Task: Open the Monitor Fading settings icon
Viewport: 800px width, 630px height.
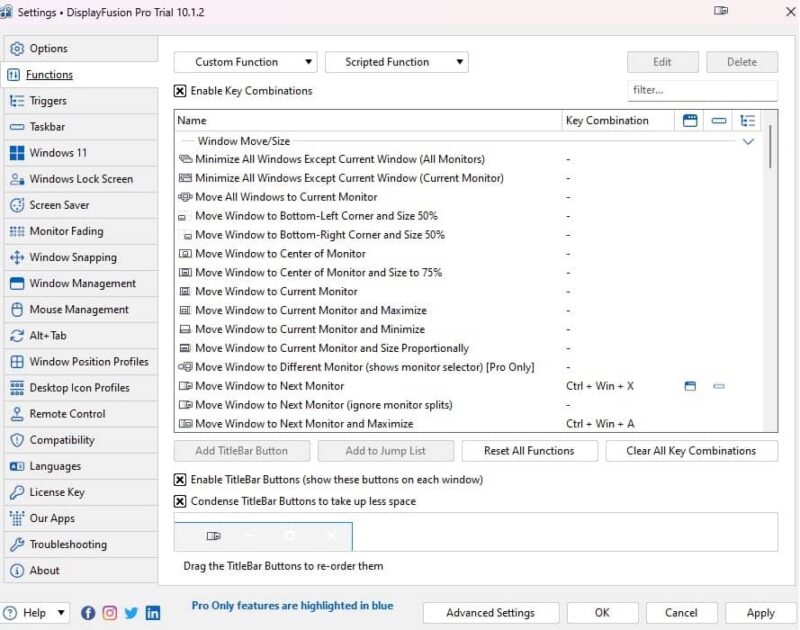Action: [15, 231]
